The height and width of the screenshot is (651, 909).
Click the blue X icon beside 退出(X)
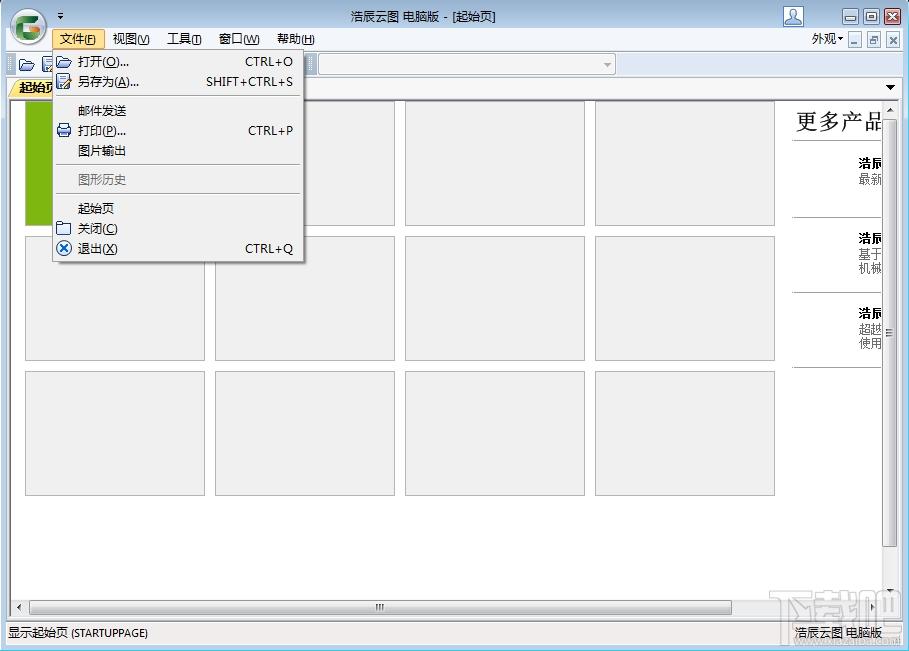[x=64, y=248]
